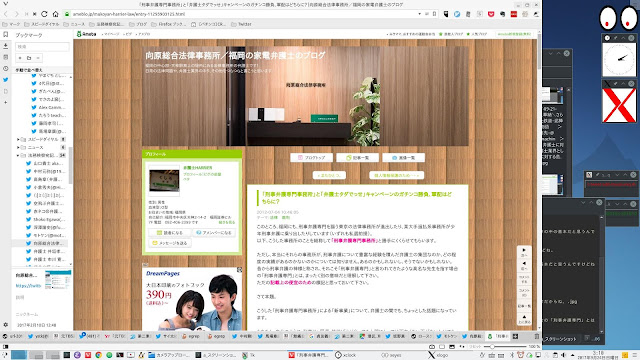Open a new tab with plus button
The height and width of the screenshot is (360, 640).
click(516, 336)
